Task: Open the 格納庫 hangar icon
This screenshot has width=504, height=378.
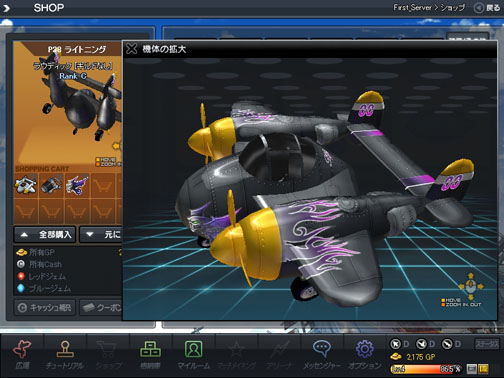Action: 150,349
